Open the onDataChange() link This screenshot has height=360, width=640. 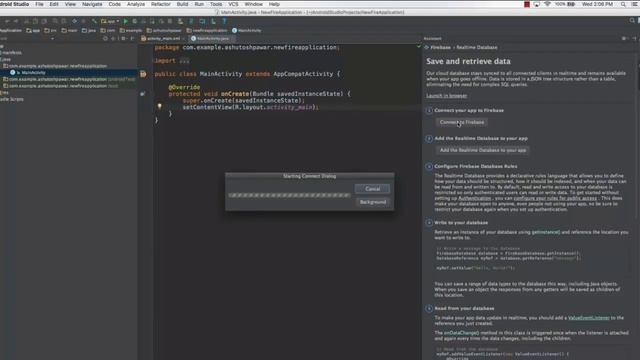coord(461,333)
